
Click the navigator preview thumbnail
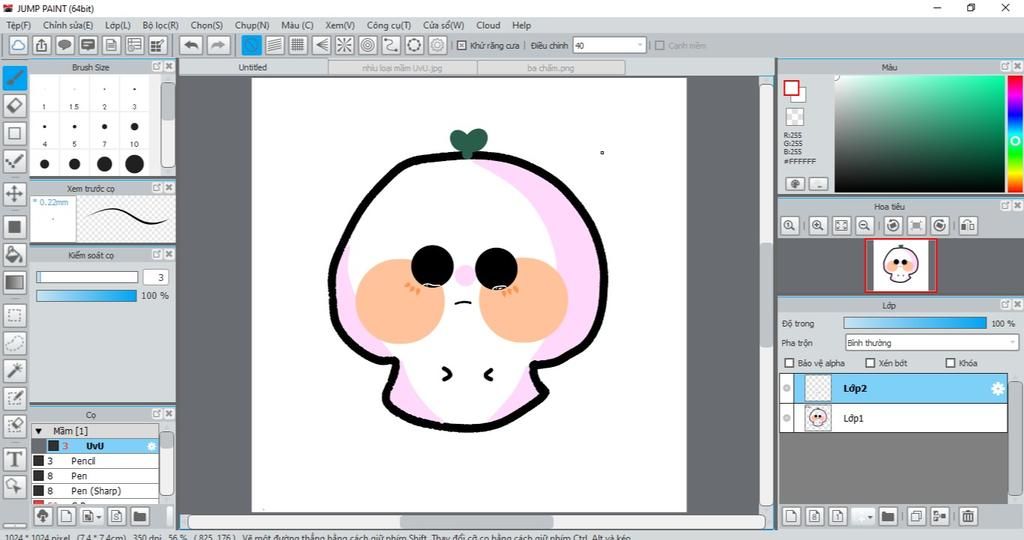point(901,265)
